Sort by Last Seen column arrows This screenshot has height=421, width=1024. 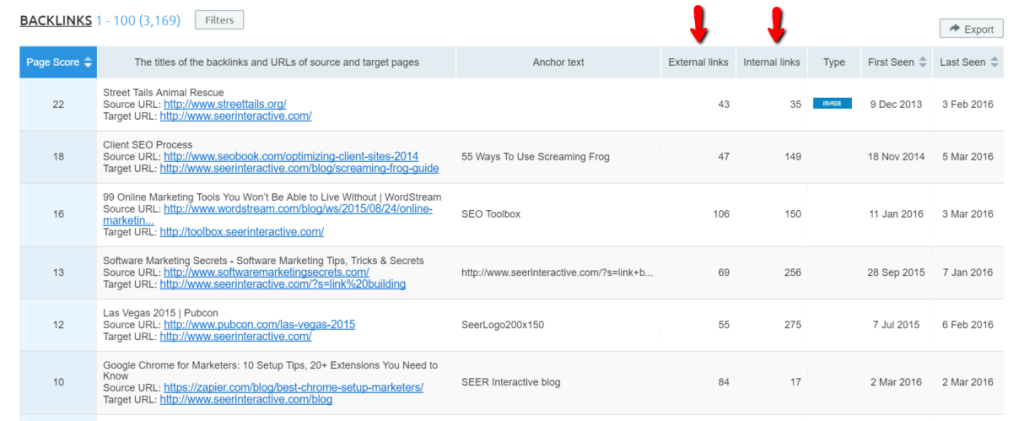click(993, 62)
